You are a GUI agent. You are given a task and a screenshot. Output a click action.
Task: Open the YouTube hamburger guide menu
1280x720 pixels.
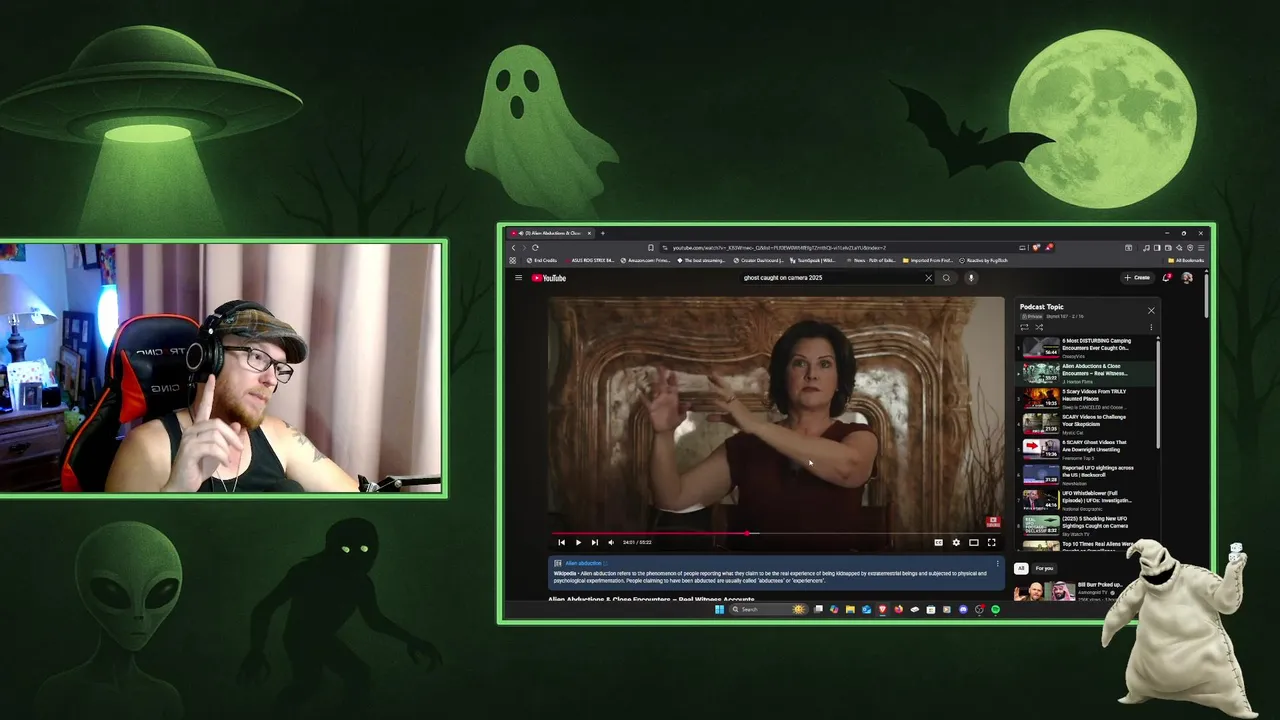click(x=518, y=278)
